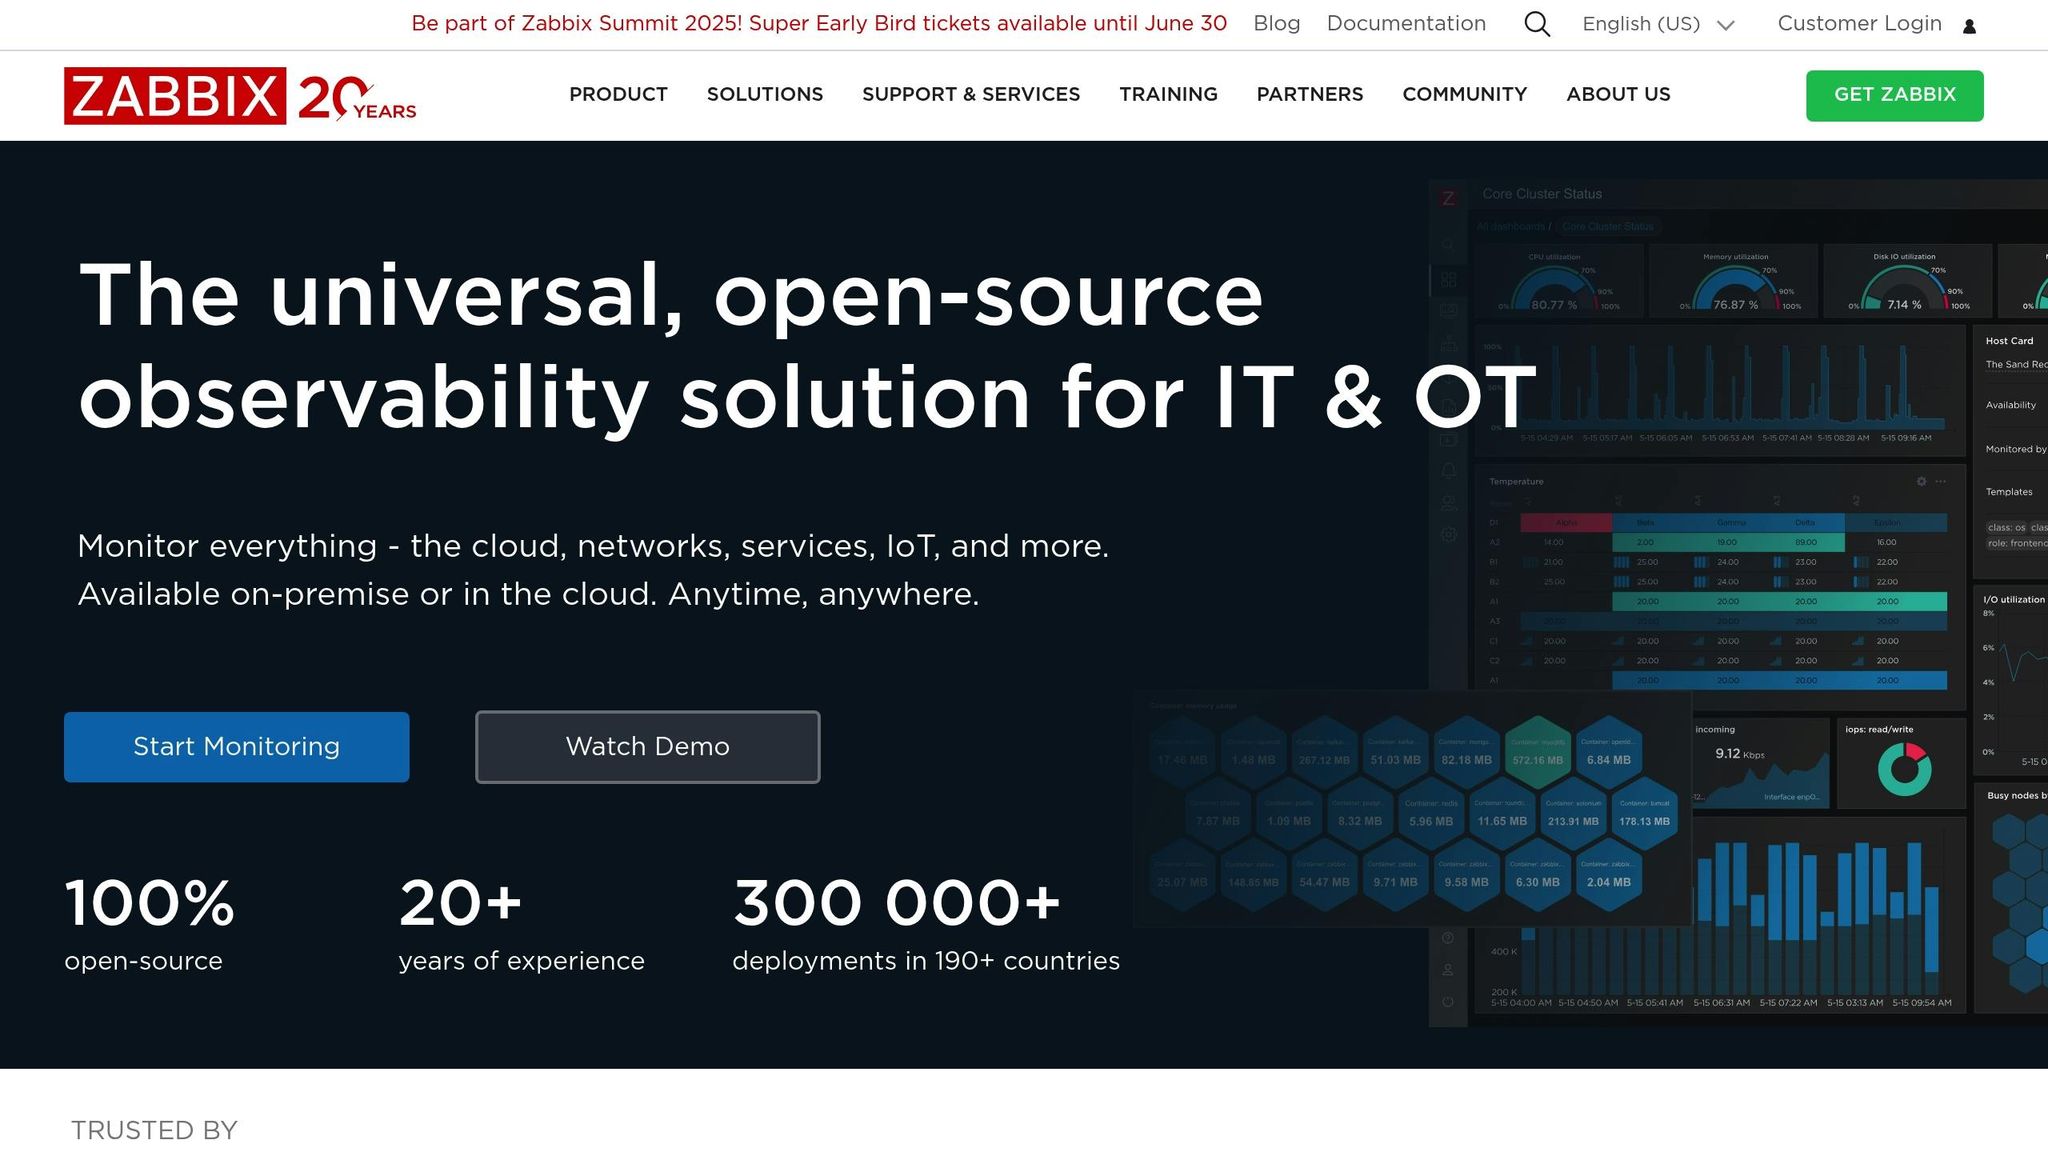Screen dimensions: 2048x1152
Task: Click the "100%" open-source figure
Action: pos(150,903)
